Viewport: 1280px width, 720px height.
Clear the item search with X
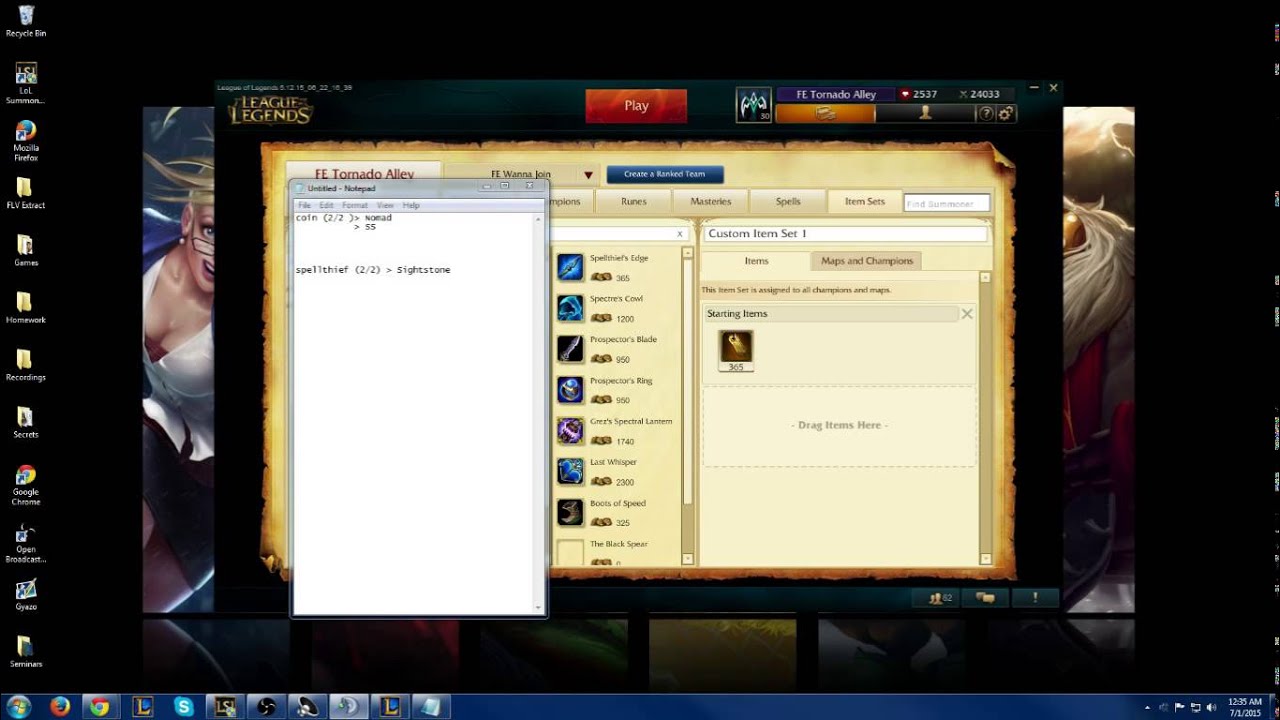pyautogui.click(x=680, y=234)
